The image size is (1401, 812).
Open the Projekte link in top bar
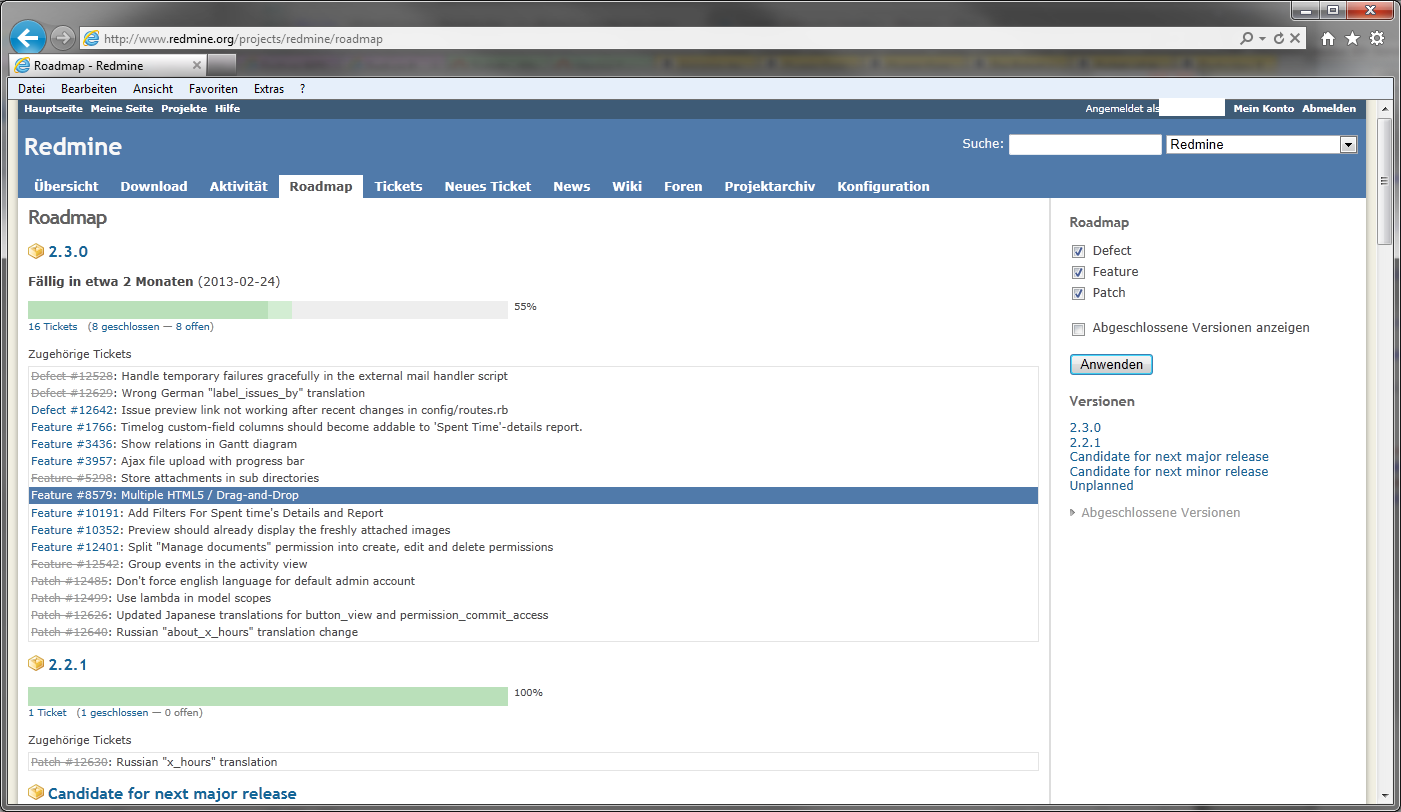(x=184, y=108)
